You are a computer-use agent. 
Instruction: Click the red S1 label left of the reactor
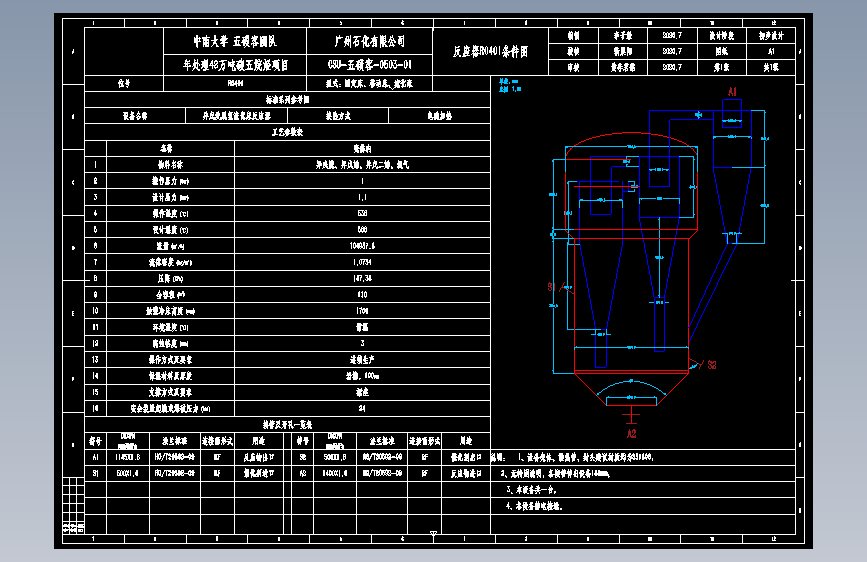pos(551,287)
